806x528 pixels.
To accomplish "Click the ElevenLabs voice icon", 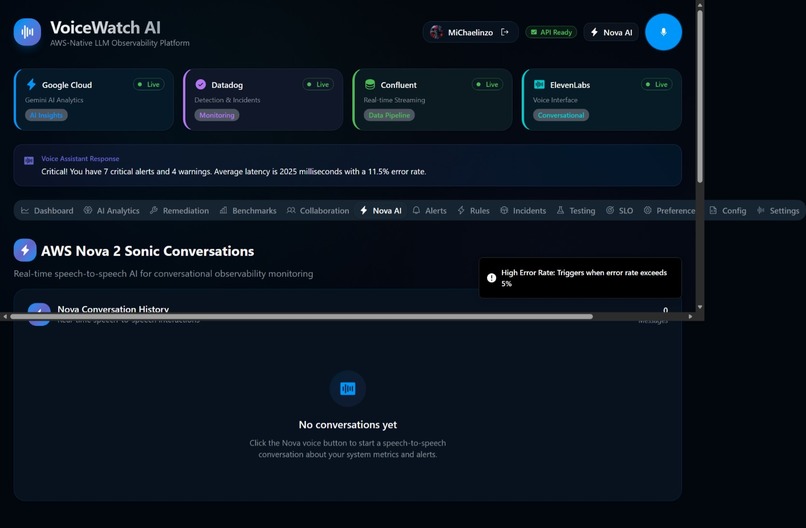I will [x=539, y=84].
